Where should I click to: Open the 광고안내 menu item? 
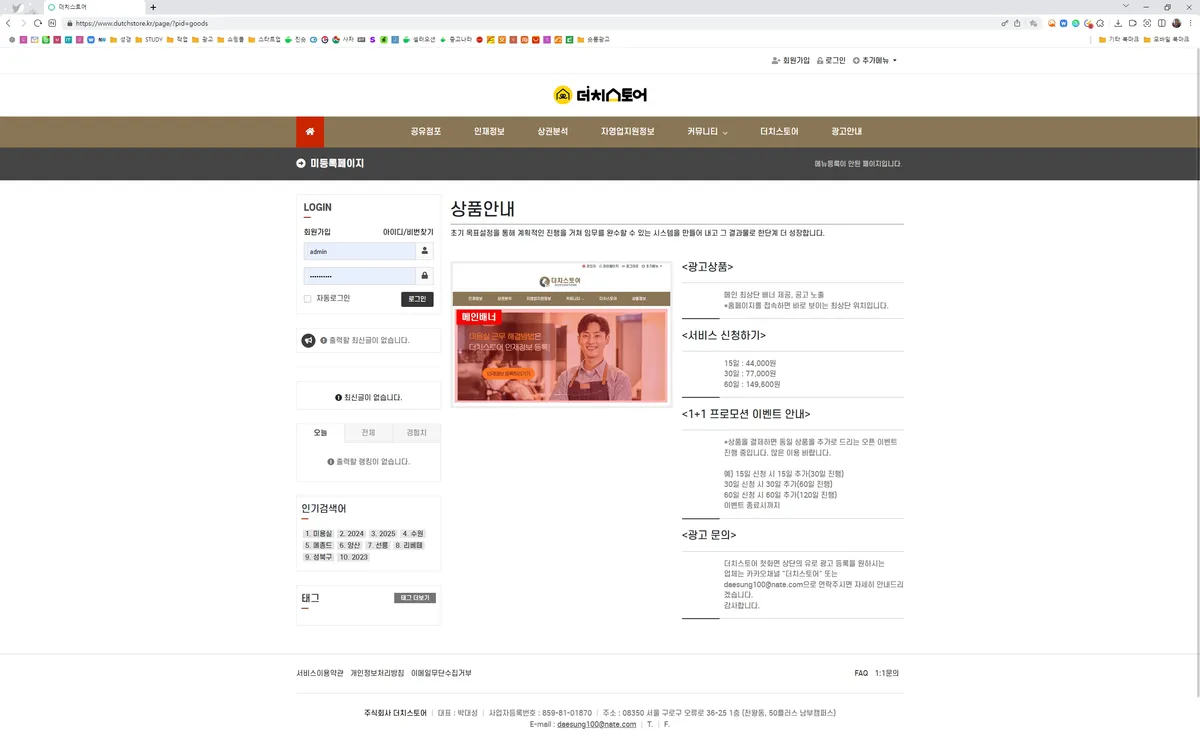click(846, 132)
